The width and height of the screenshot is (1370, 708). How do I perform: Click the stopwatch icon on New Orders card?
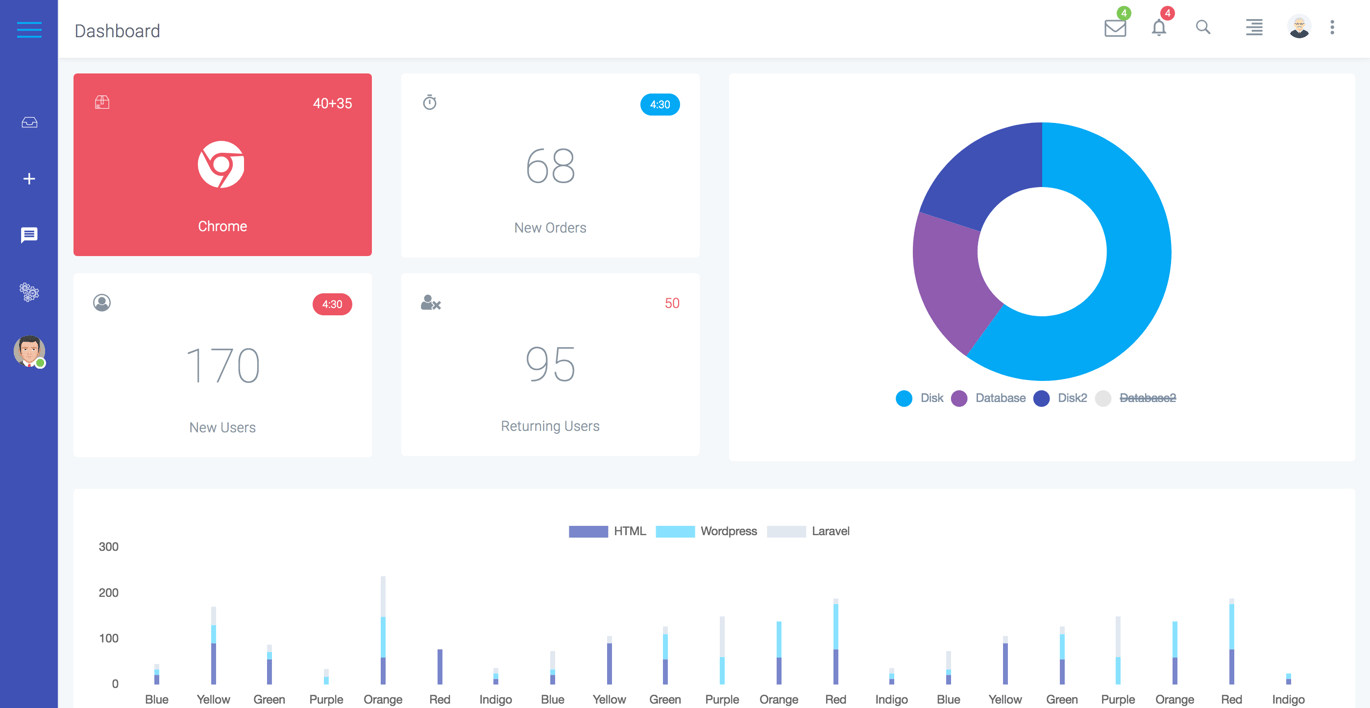pos(430,102)
